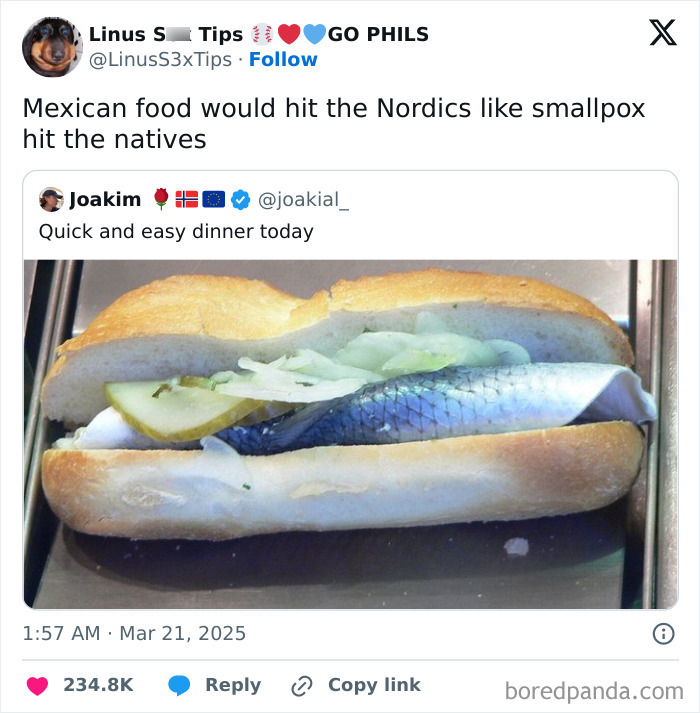Open the @joakial_ handle link
This screenshot has height=713, width=700.
pyautogui.click(x=303, y=200)
